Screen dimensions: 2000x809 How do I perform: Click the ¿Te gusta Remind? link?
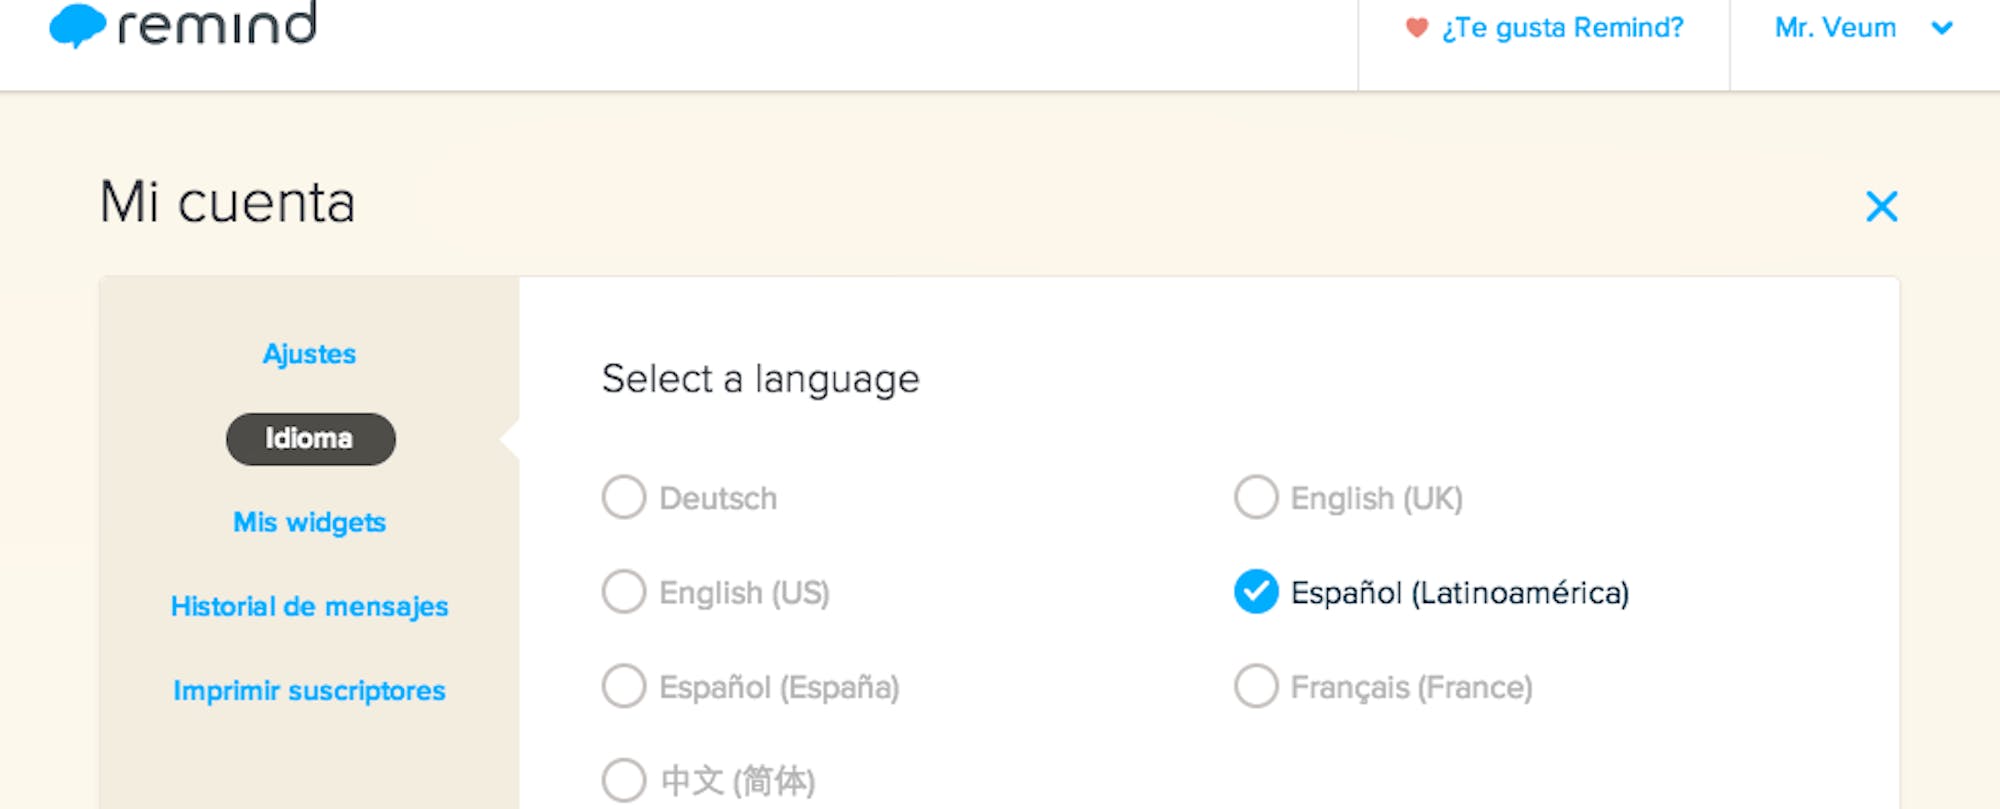(x=1562, y=28)
